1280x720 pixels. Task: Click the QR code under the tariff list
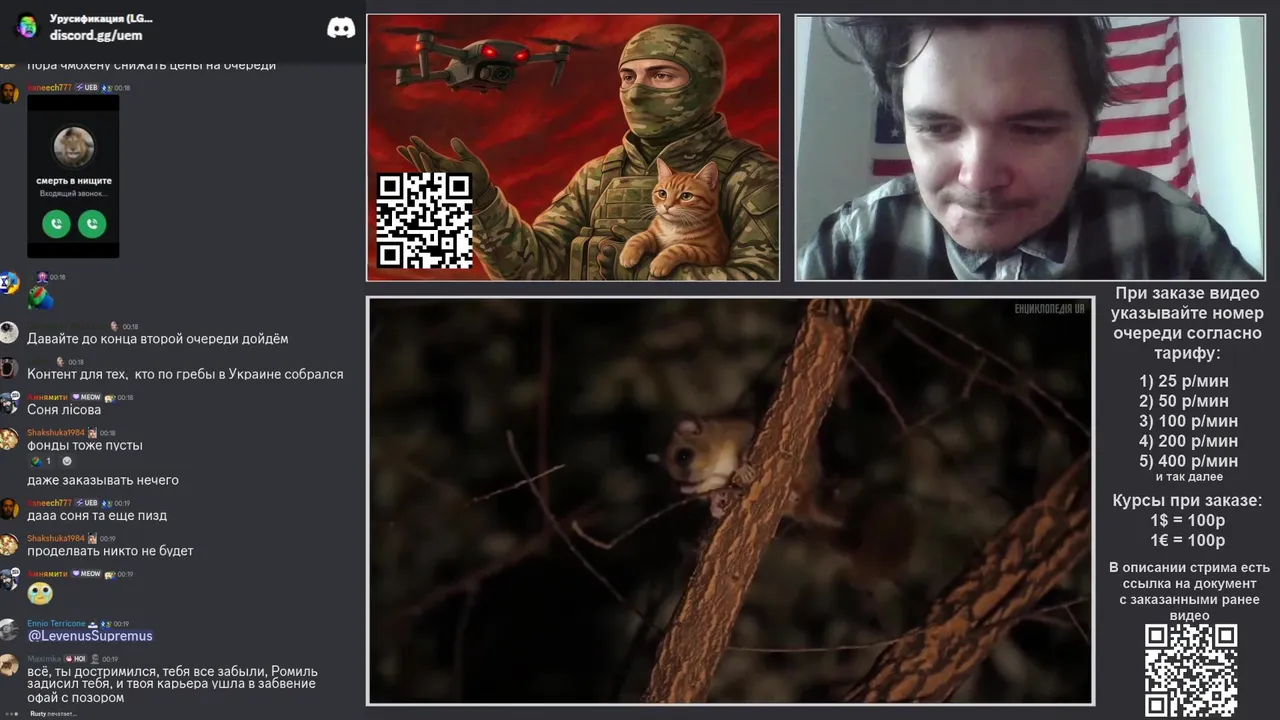[1191, 671]
